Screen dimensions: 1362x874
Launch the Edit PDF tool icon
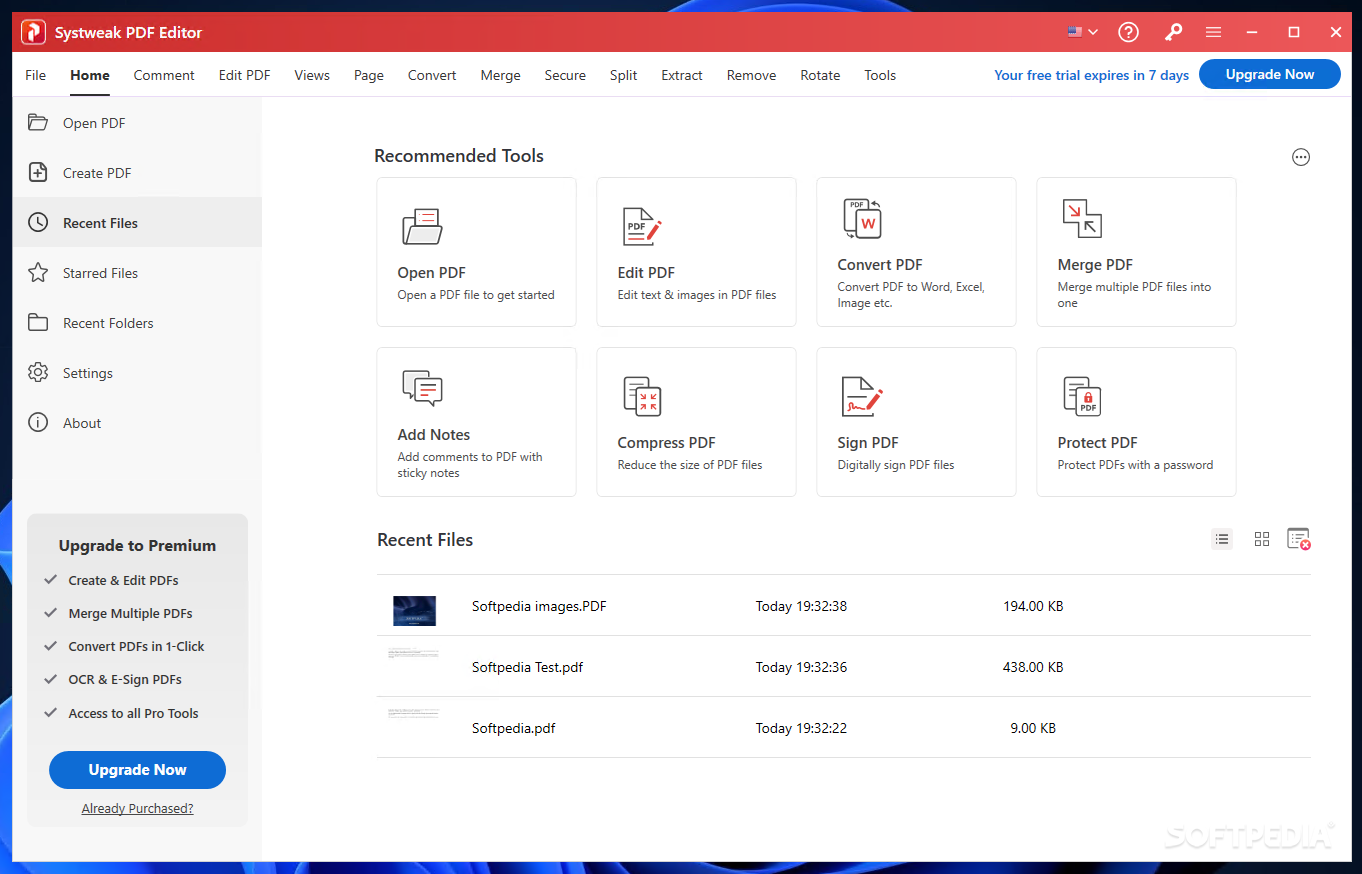pyautogui.click(x=642, y=226)
